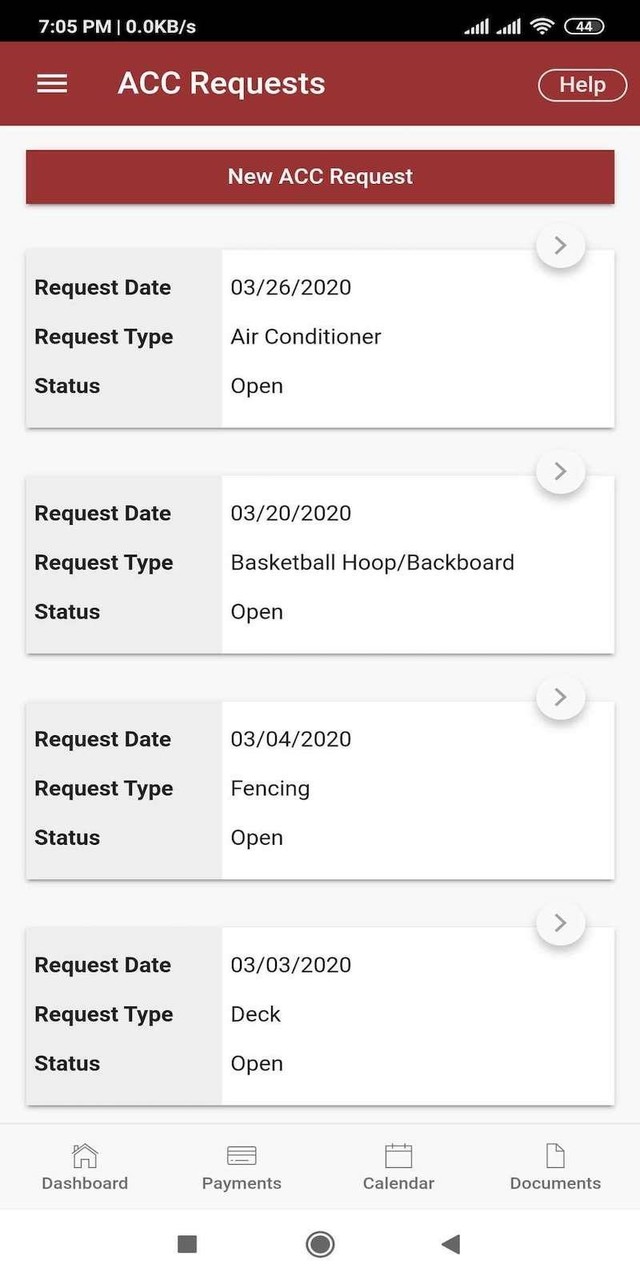
Task: Open the Documents section
Action: [x=554, y=1165]
